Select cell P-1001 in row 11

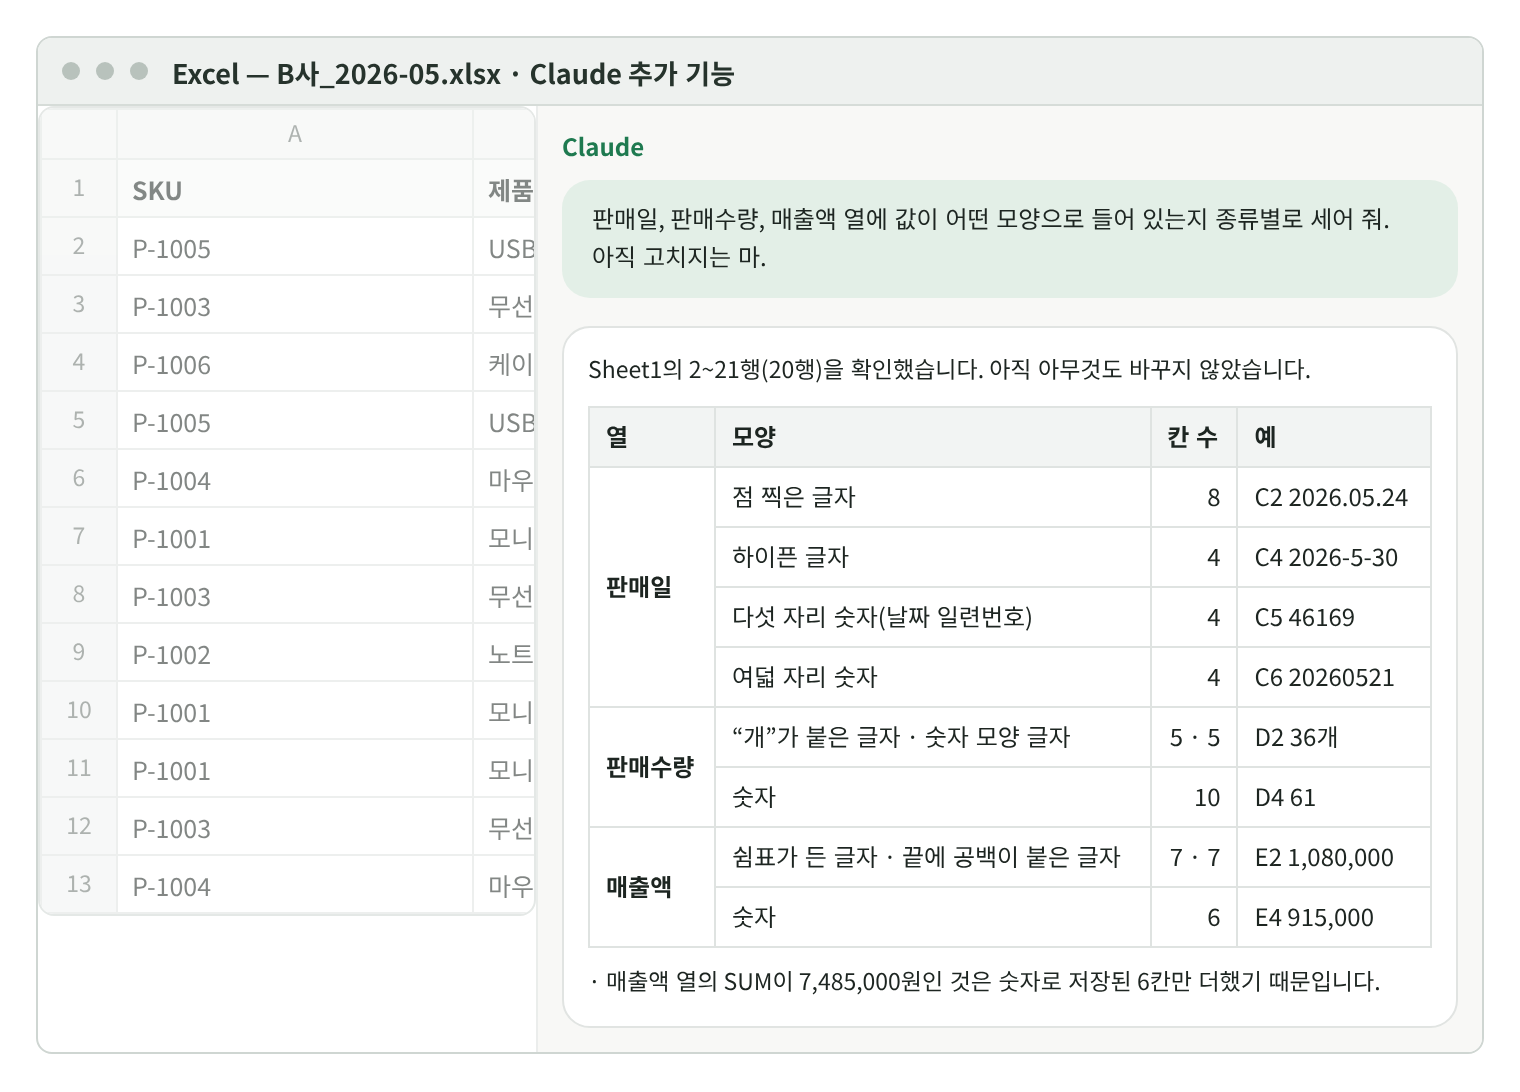[294, 769]
